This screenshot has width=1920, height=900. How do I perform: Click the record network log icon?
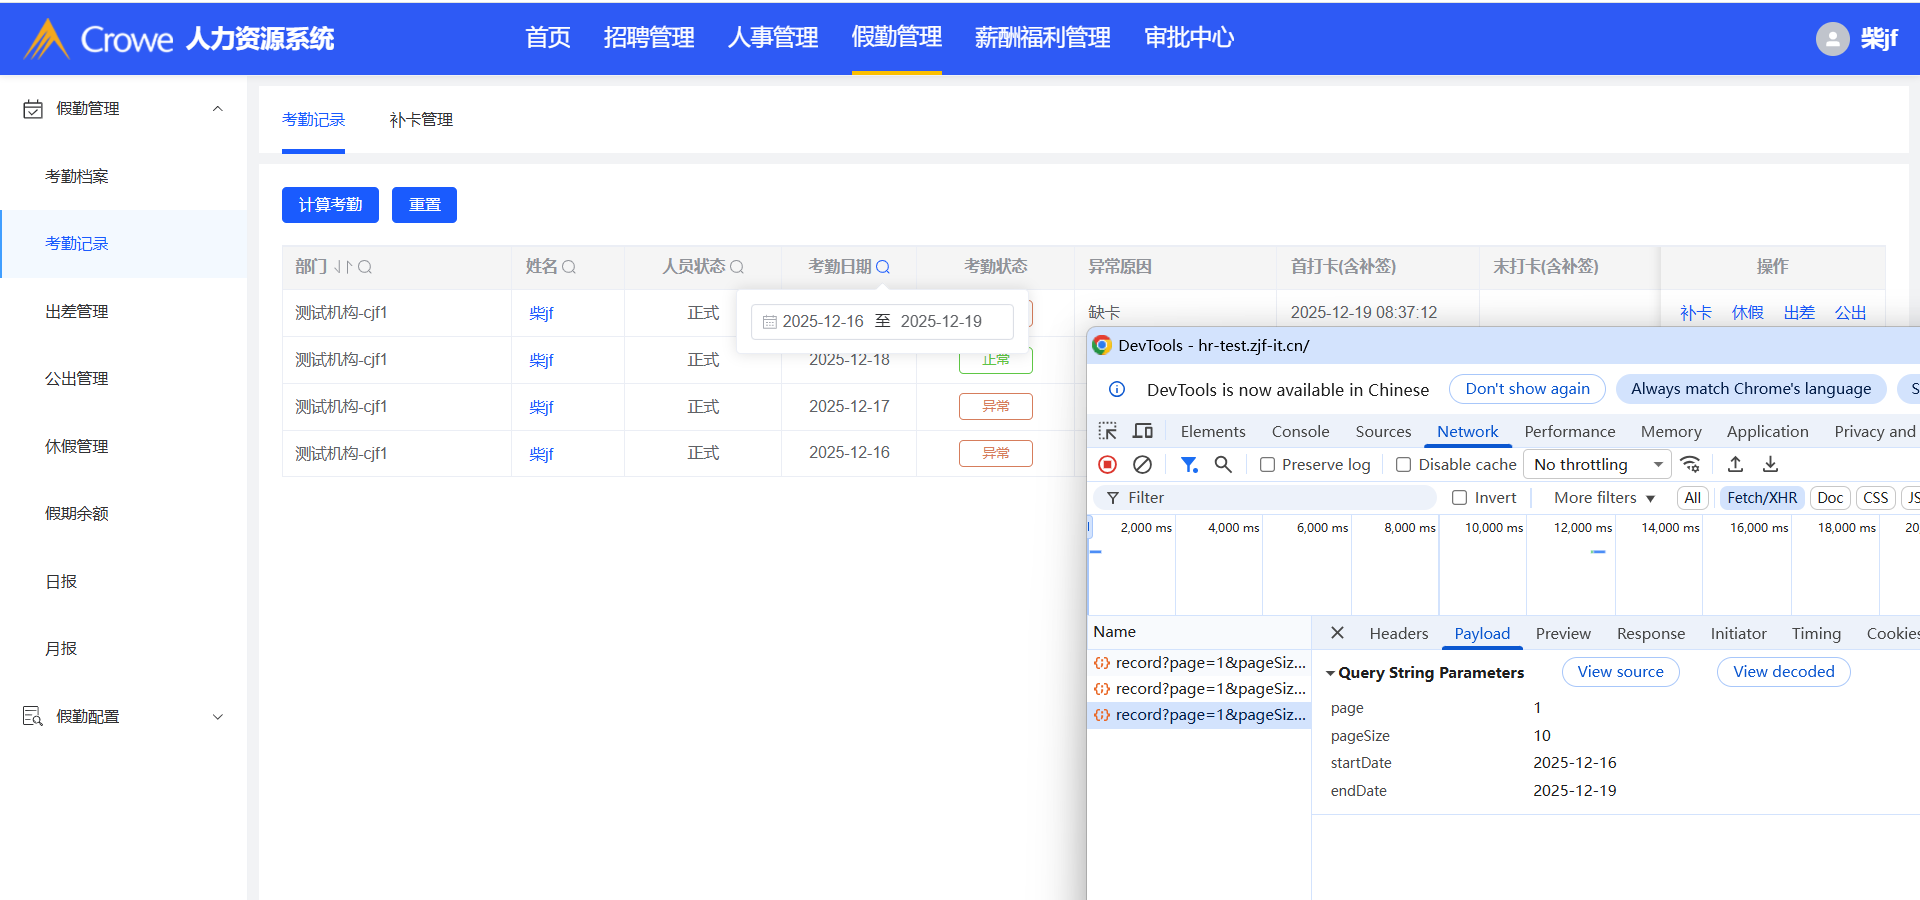coord(1107,464)
